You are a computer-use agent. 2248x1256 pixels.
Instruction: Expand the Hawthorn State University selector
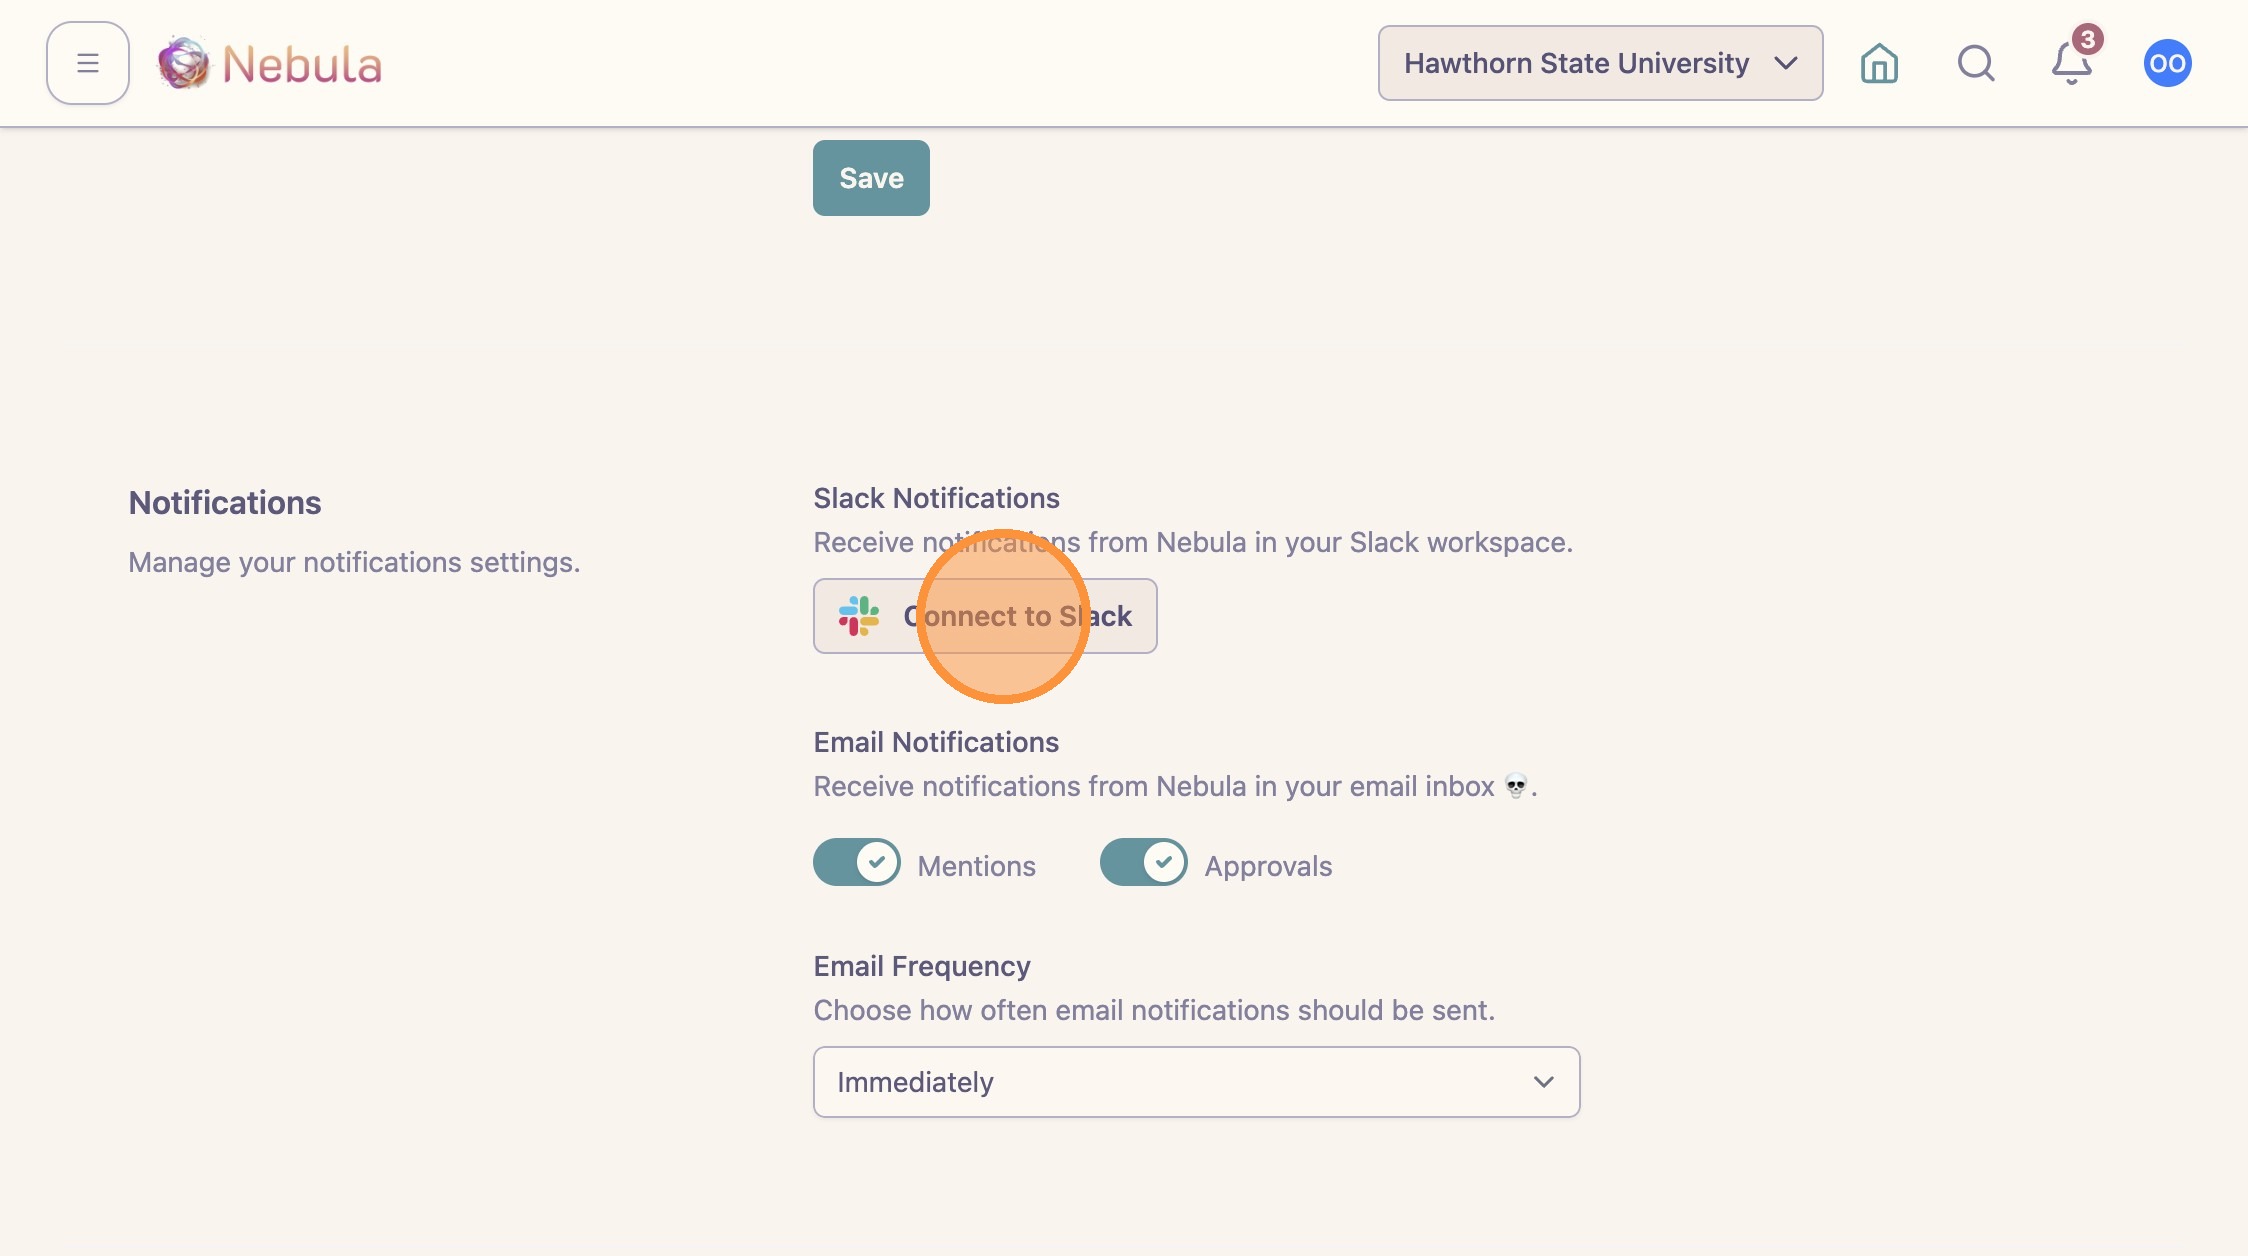(1600, 63)
